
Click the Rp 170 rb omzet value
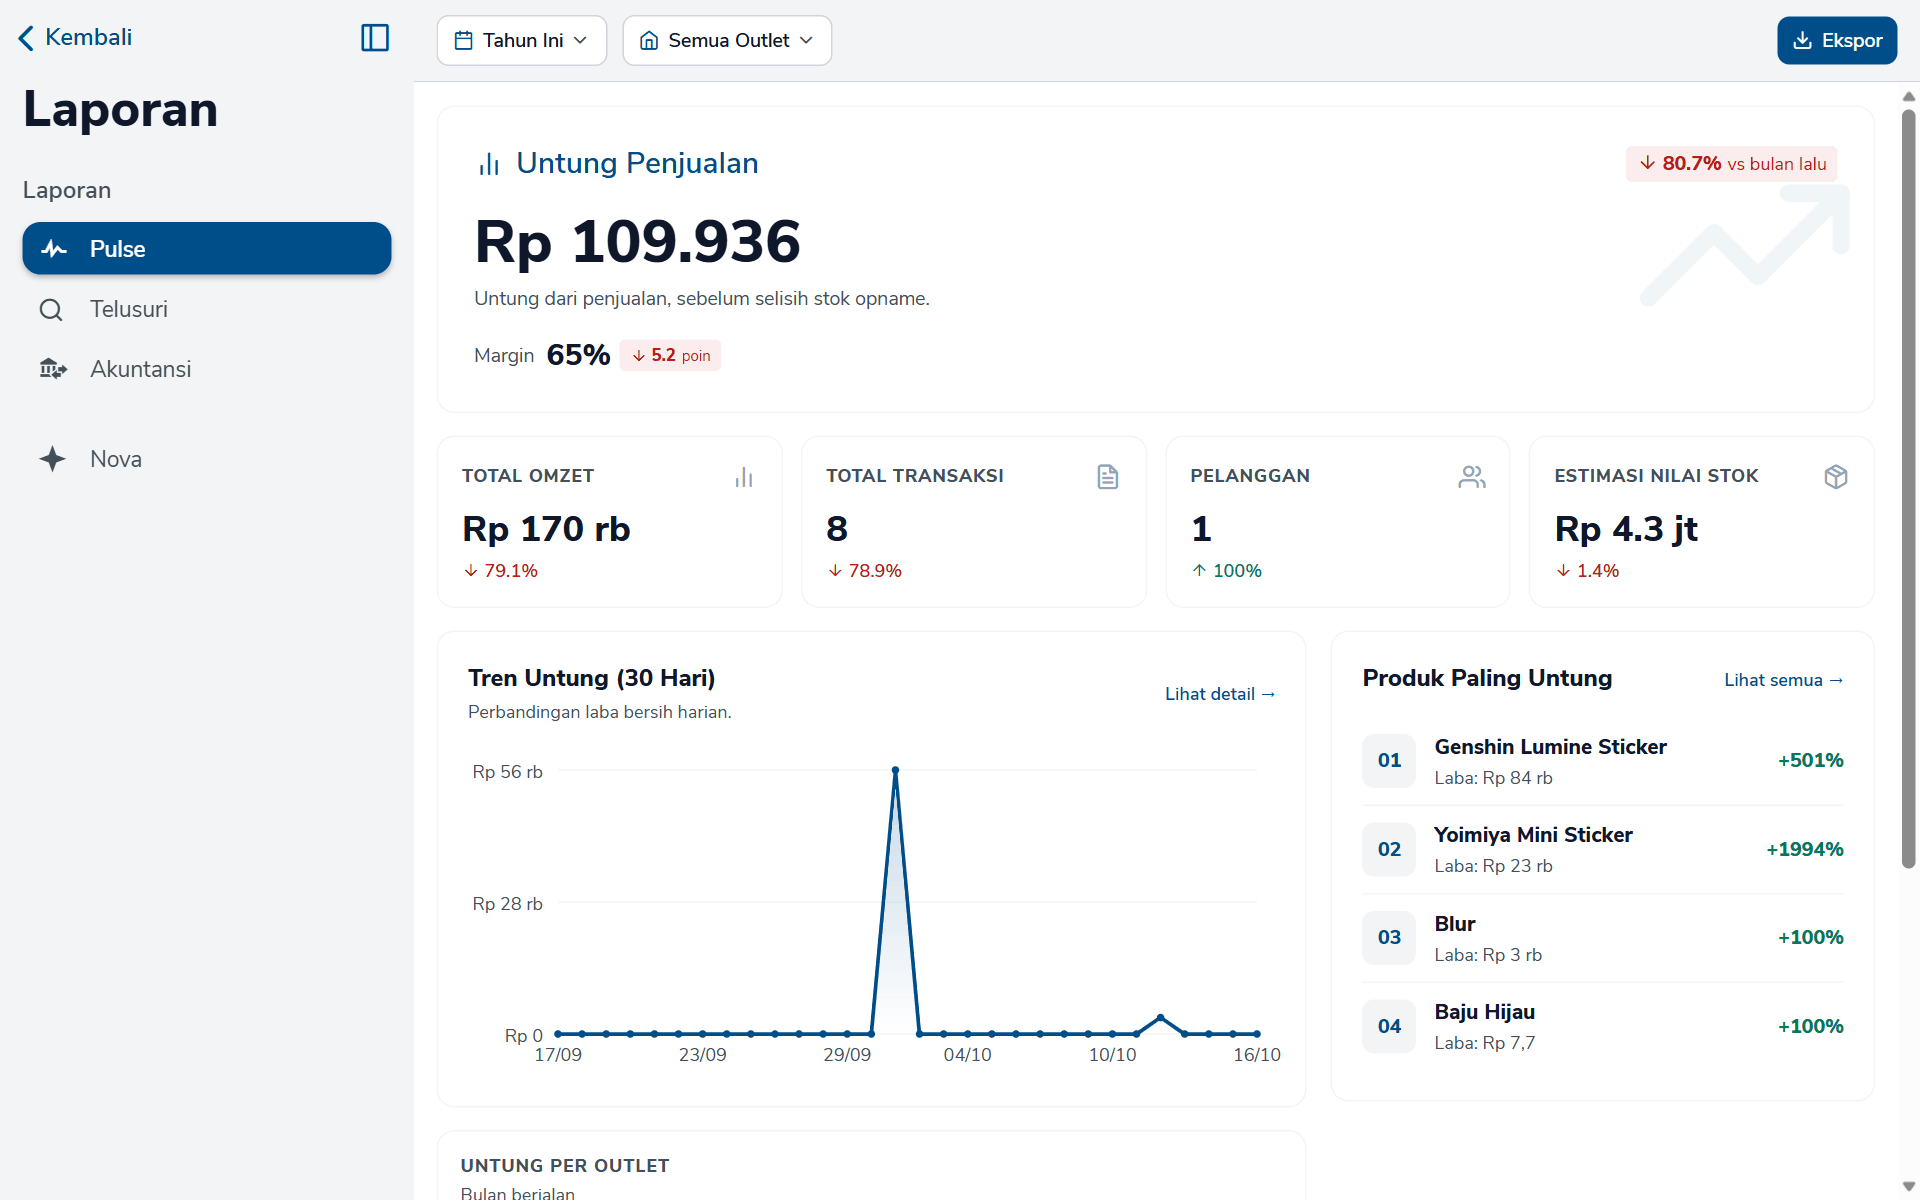coord(546,529)
